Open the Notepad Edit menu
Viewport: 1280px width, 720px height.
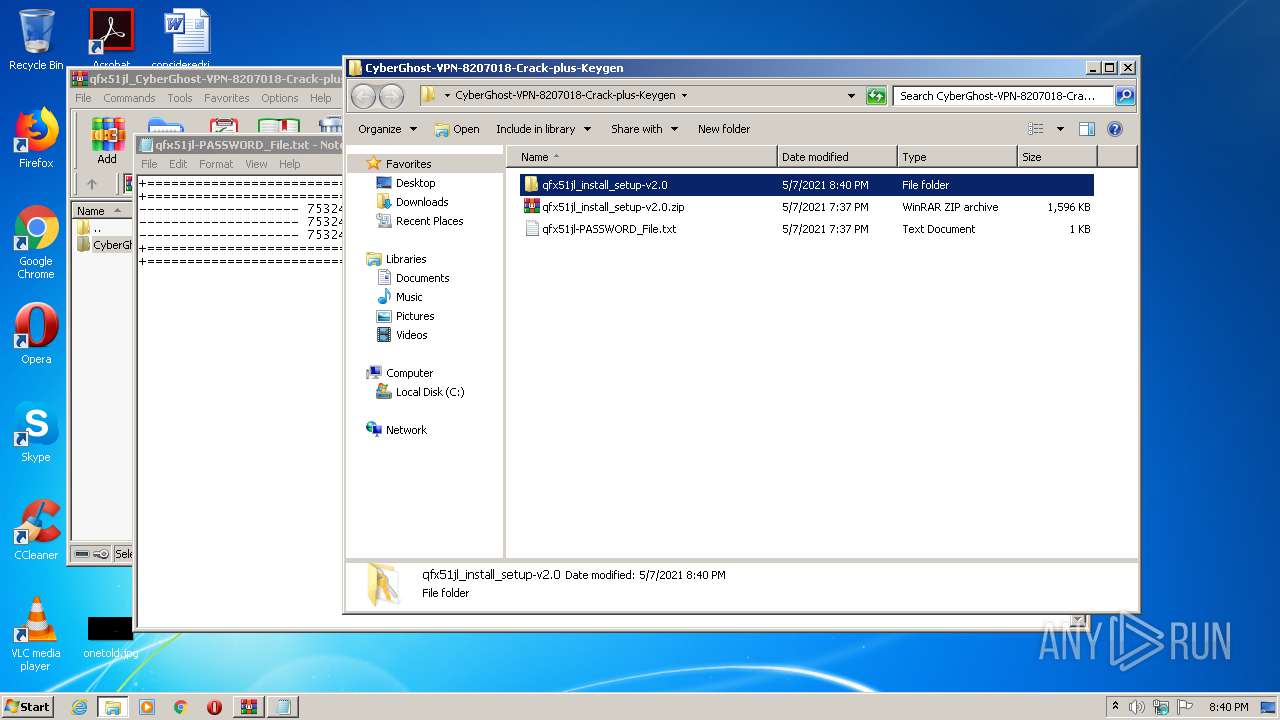(x=178, y=164)
